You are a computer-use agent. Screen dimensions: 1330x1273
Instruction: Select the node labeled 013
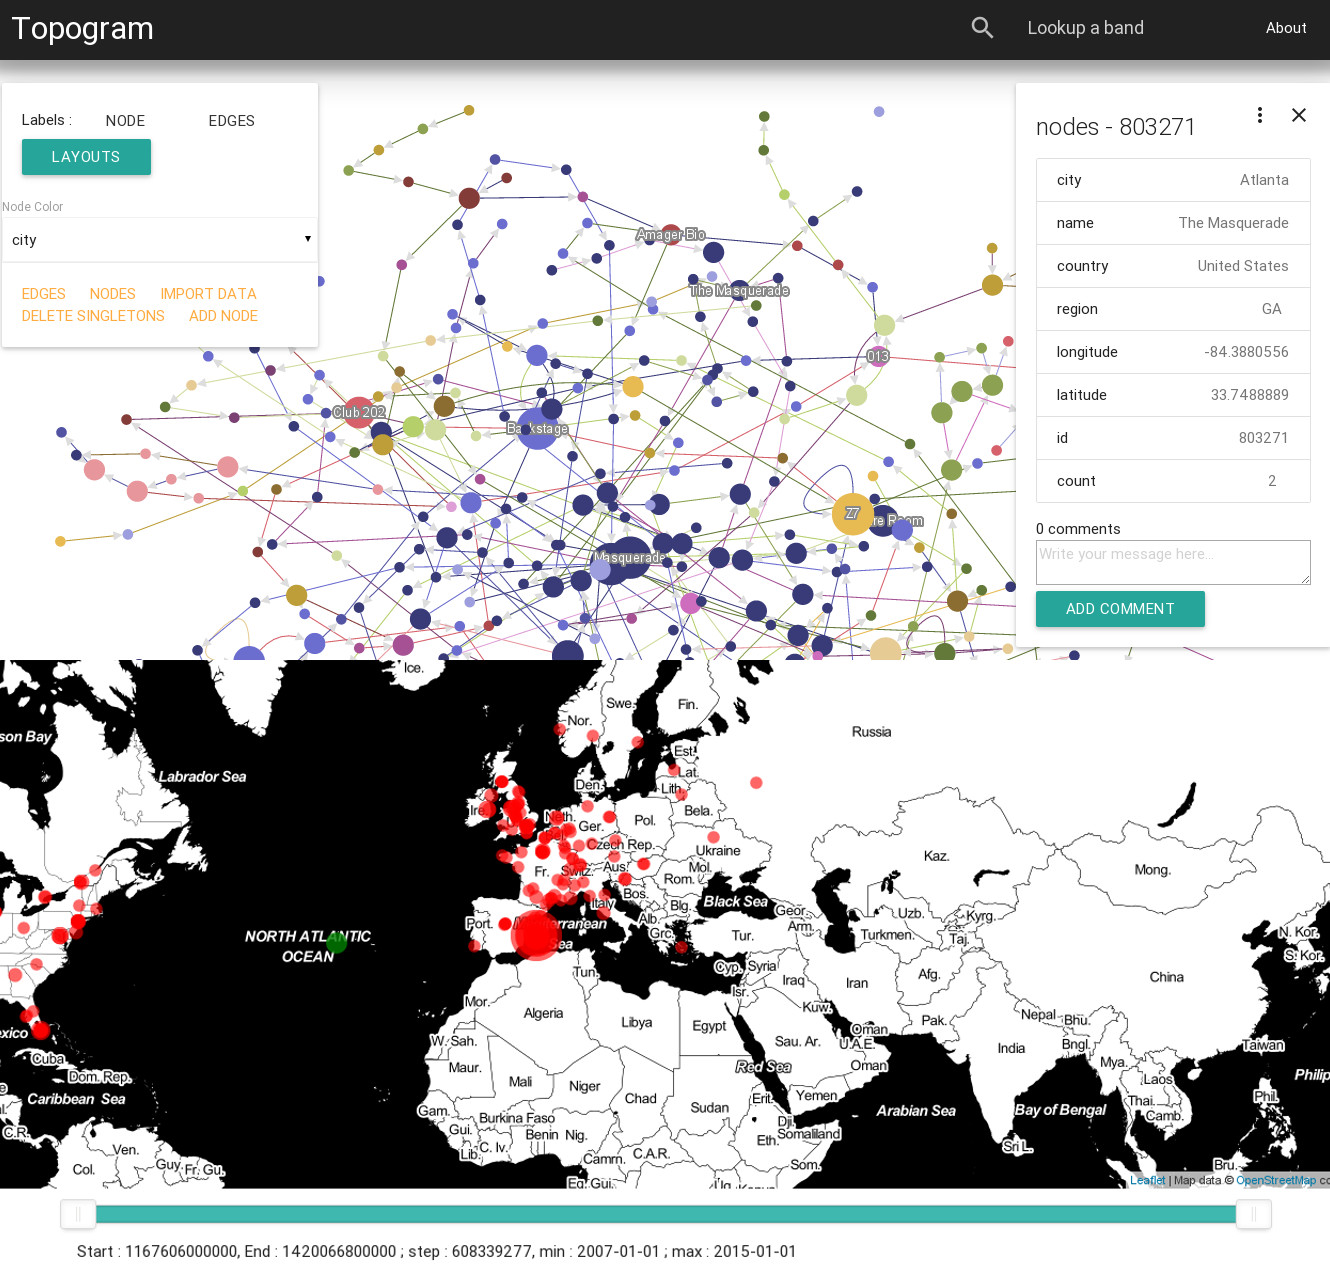[x=878, y=356]
